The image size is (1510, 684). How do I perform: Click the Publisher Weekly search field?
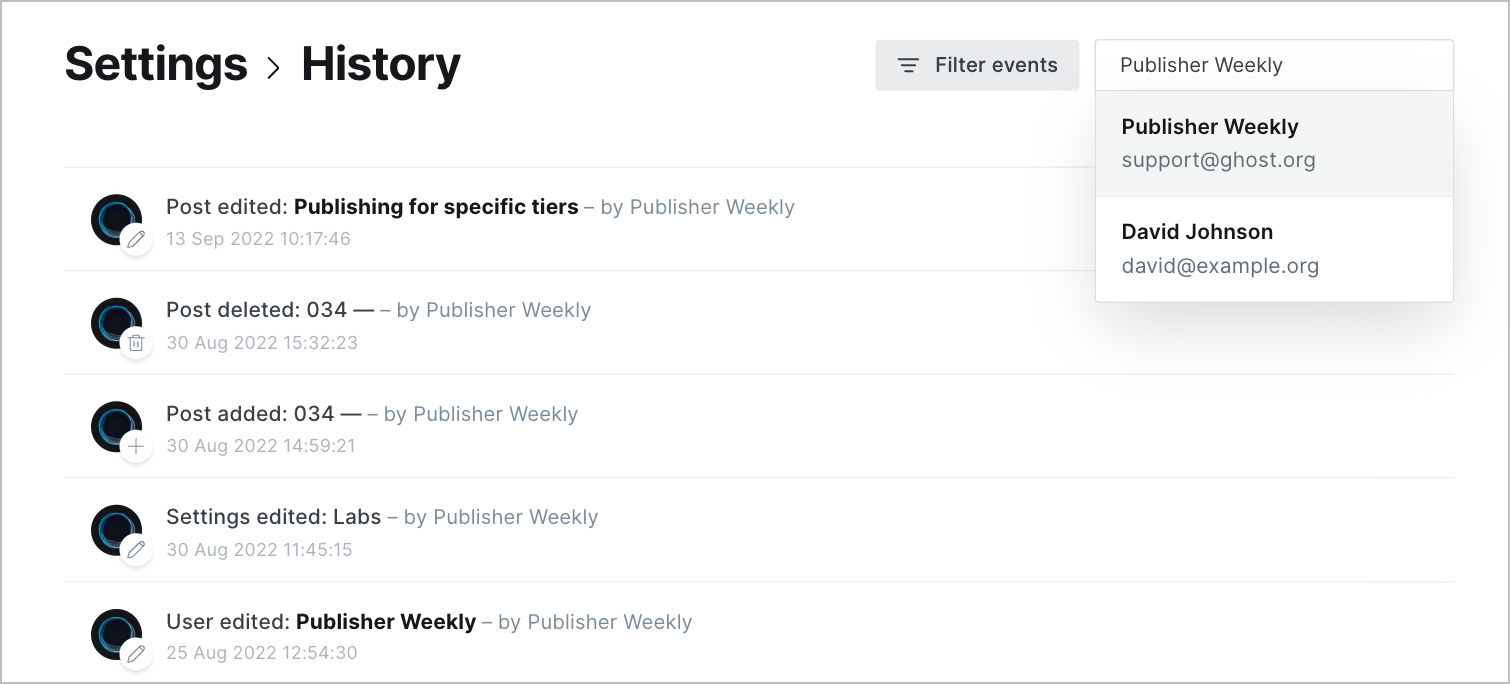point(1274,65)
